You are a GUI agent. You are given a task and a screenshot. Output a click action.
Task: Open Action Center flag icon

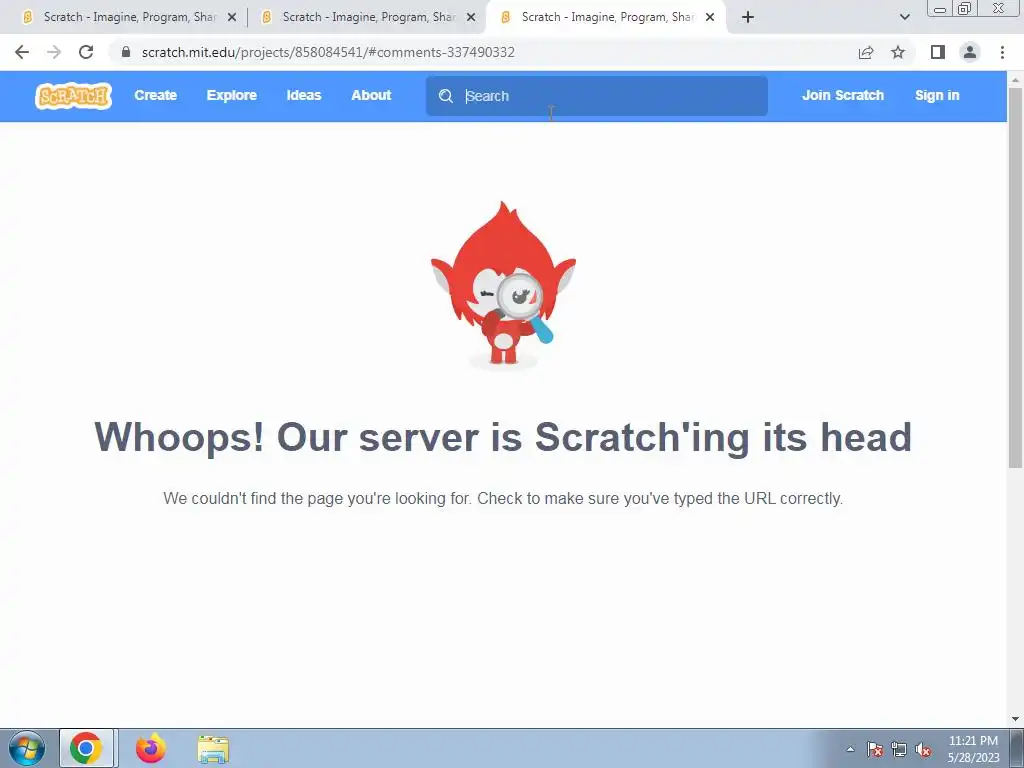874,750
